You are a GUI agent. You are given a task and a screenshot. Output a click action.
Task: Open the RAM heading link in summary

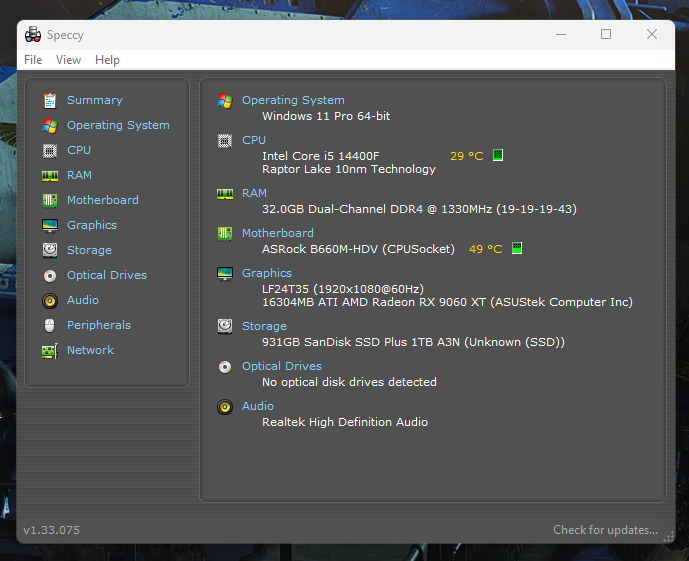[x=254, y=193]
